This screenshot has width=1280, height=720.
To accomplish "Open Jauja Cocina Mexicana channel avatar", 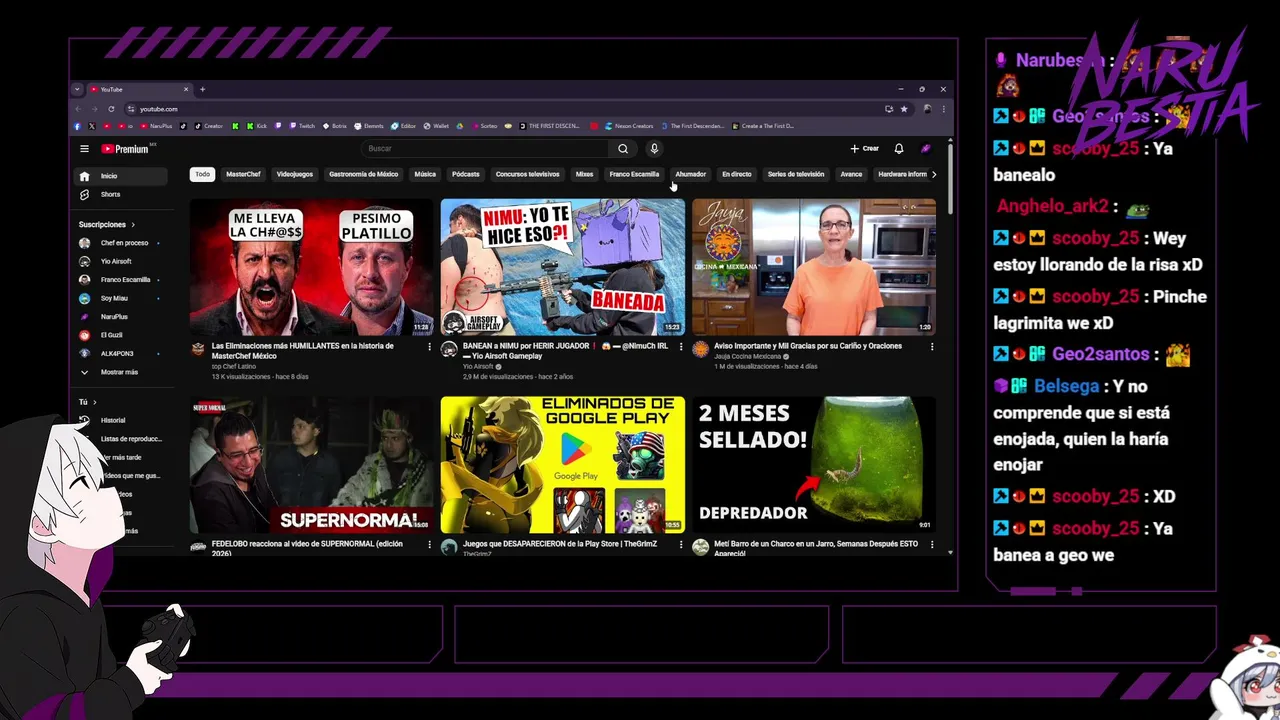I will (700, 349).
